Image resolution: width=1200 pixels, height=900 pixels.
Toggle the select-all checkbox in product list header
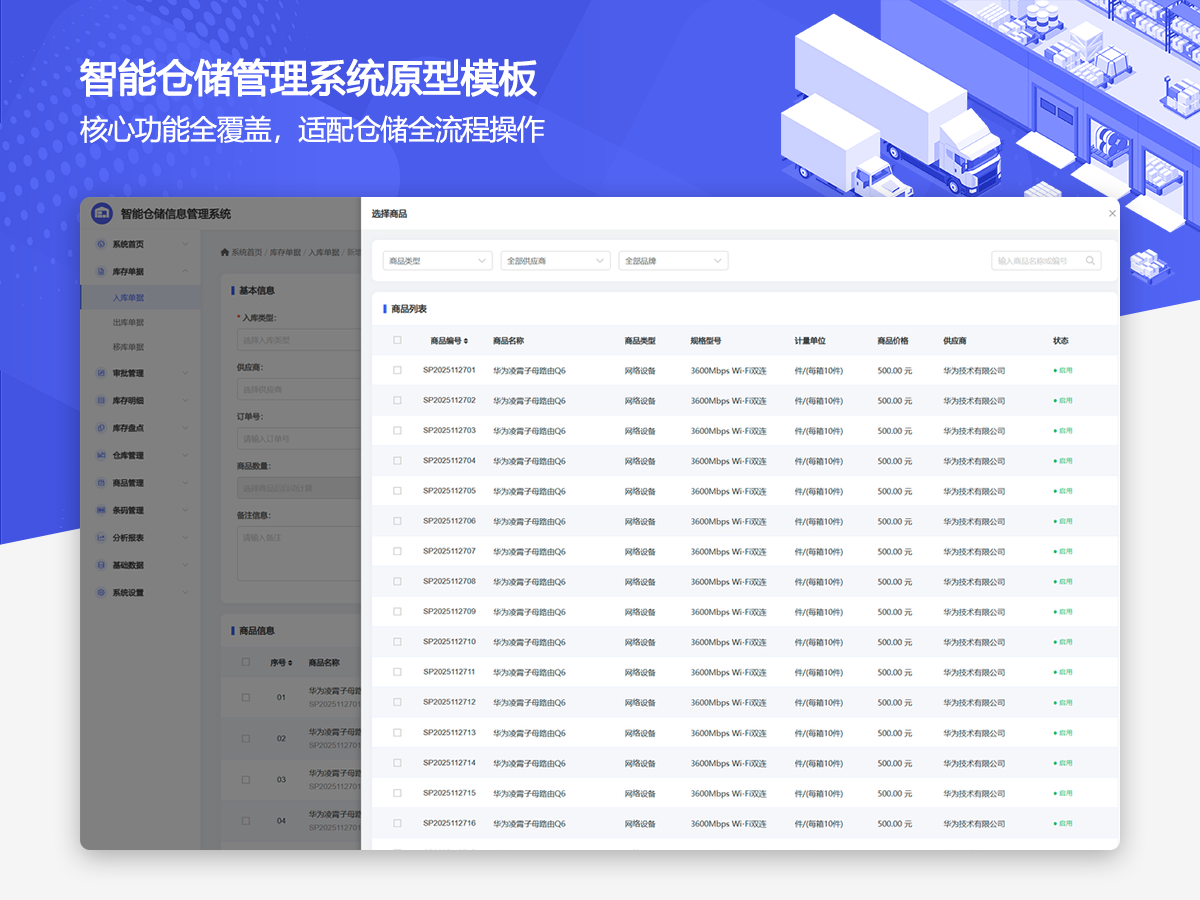click(397, 340)
